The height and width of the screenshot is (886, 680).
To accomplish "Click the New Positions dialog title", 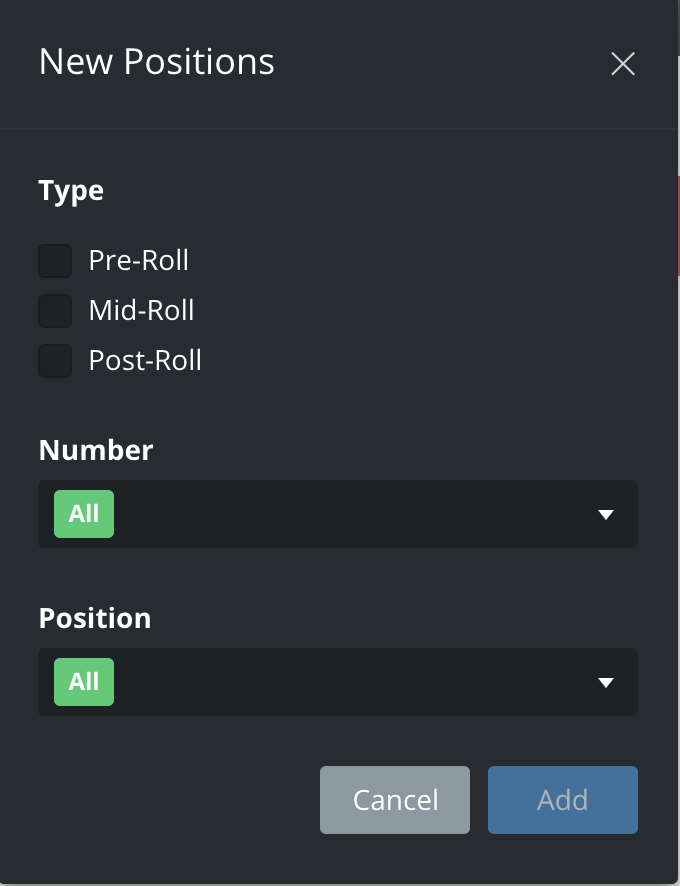I will [x=156, y=62].
